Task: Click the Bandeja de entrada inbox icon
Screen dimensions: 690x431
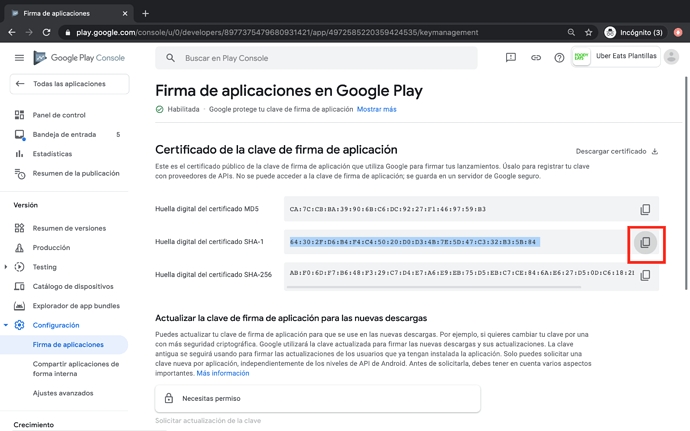Action: pos(19,135)
